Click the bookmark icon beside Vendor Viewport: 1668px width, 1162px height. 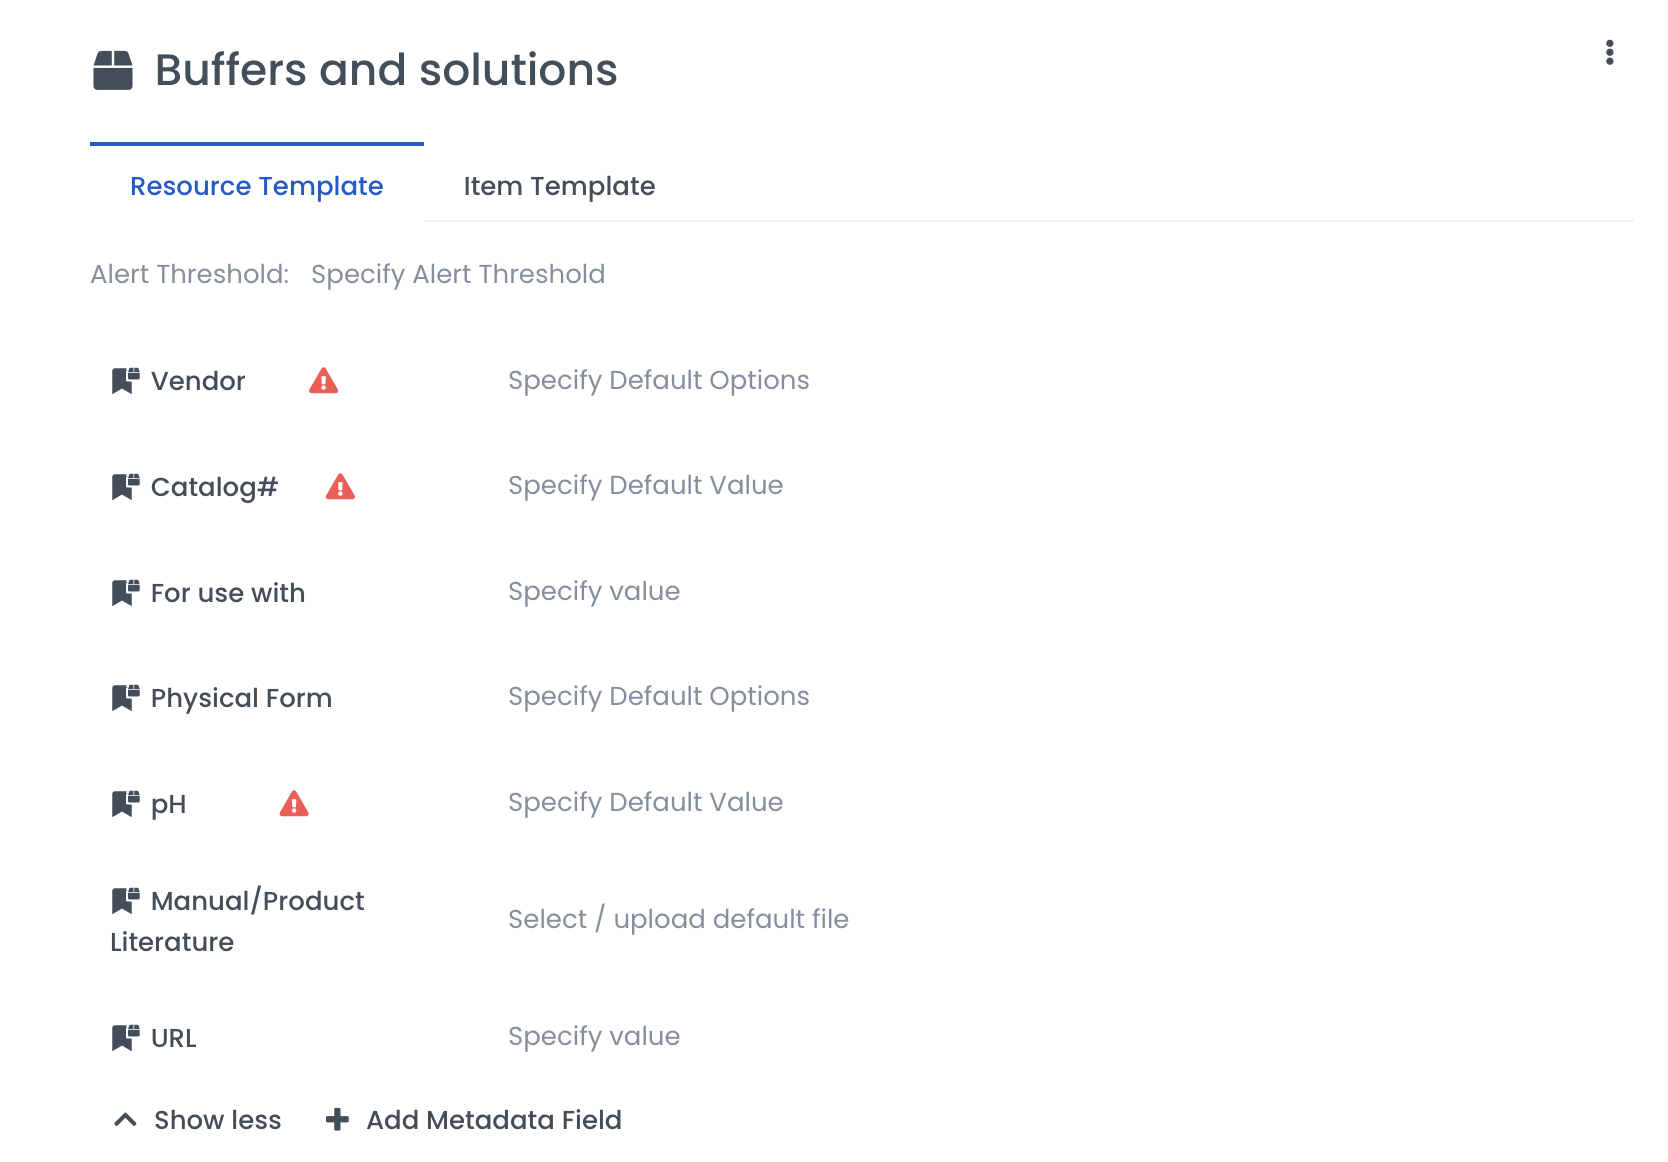[125, 381]
